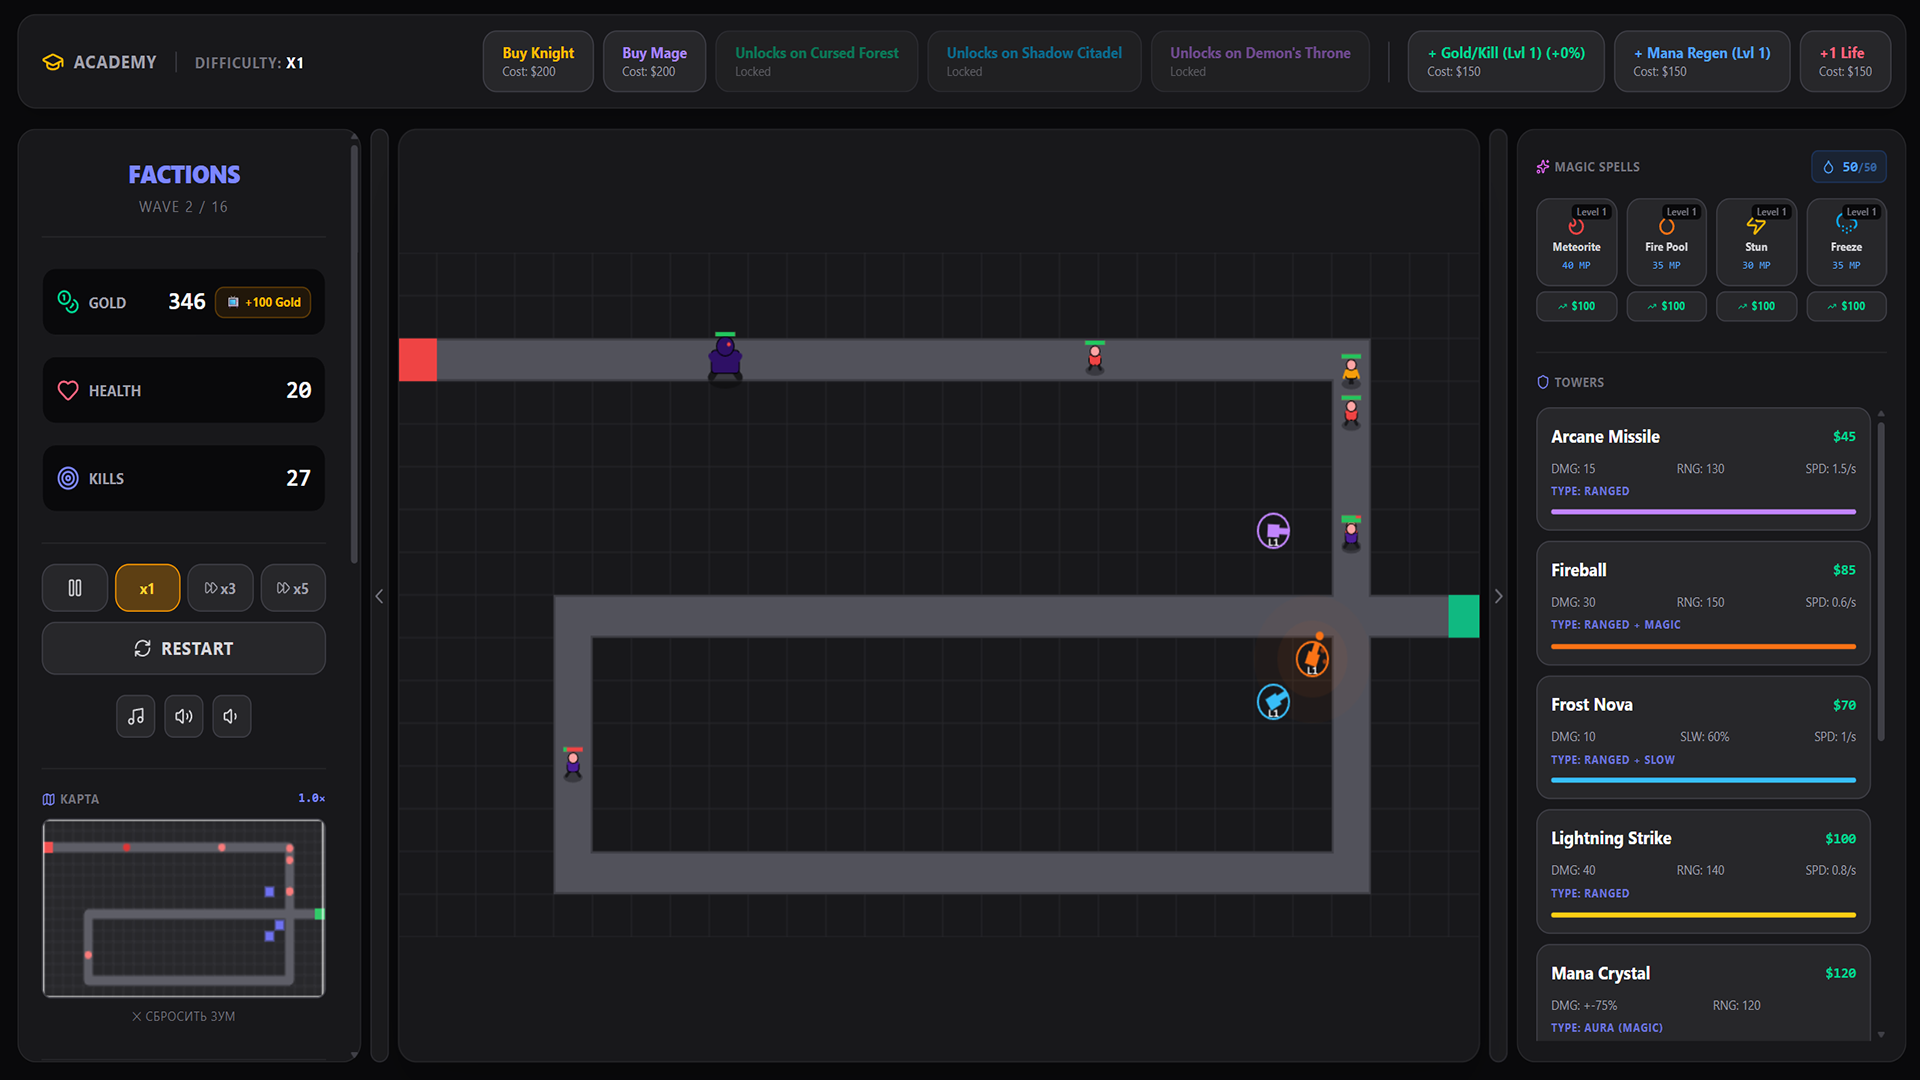Switch to x5 game speed
The width and height of the screenshot is (1920, 1080).
292,588
